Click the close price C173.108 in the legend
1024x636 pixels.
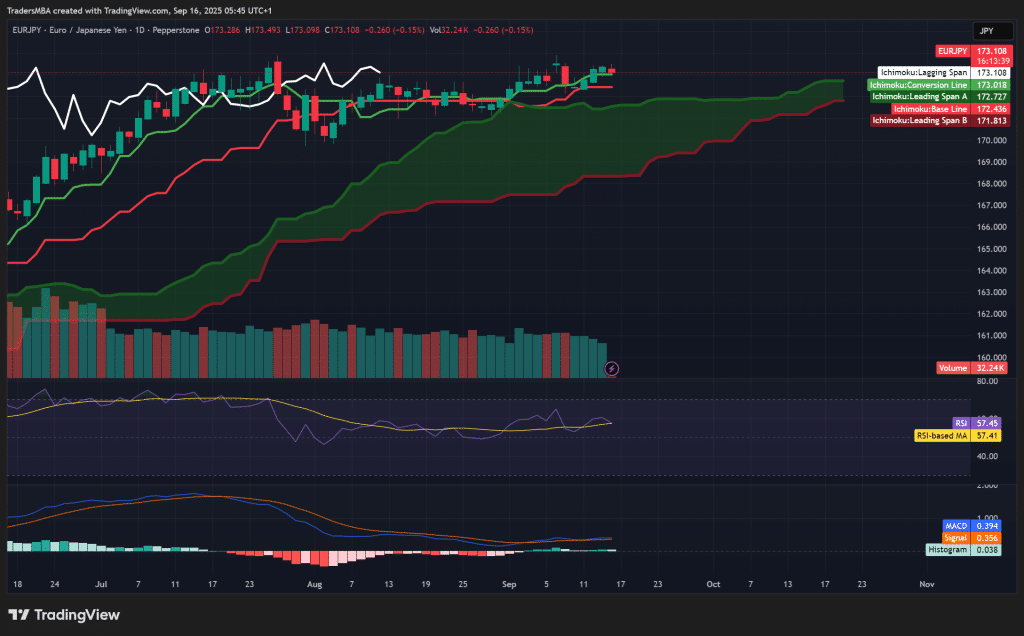coord(340,30)
